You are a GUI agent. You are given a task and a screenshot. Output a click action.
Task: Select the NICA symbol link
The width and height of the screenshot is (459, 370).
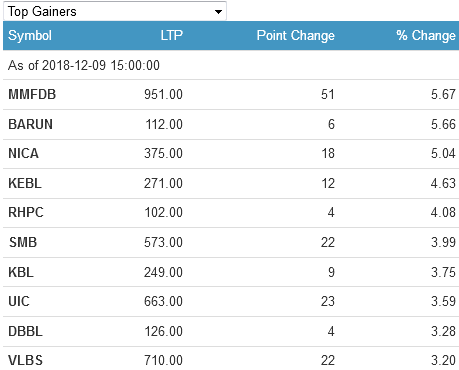[x=23, y=153]
